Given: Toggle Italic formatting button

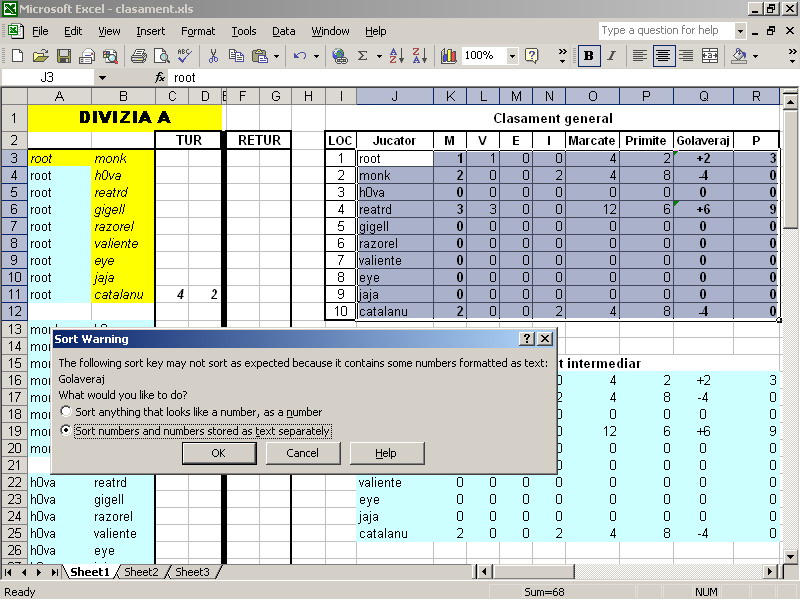Looking at the screenshot, I should pos(612,56).
